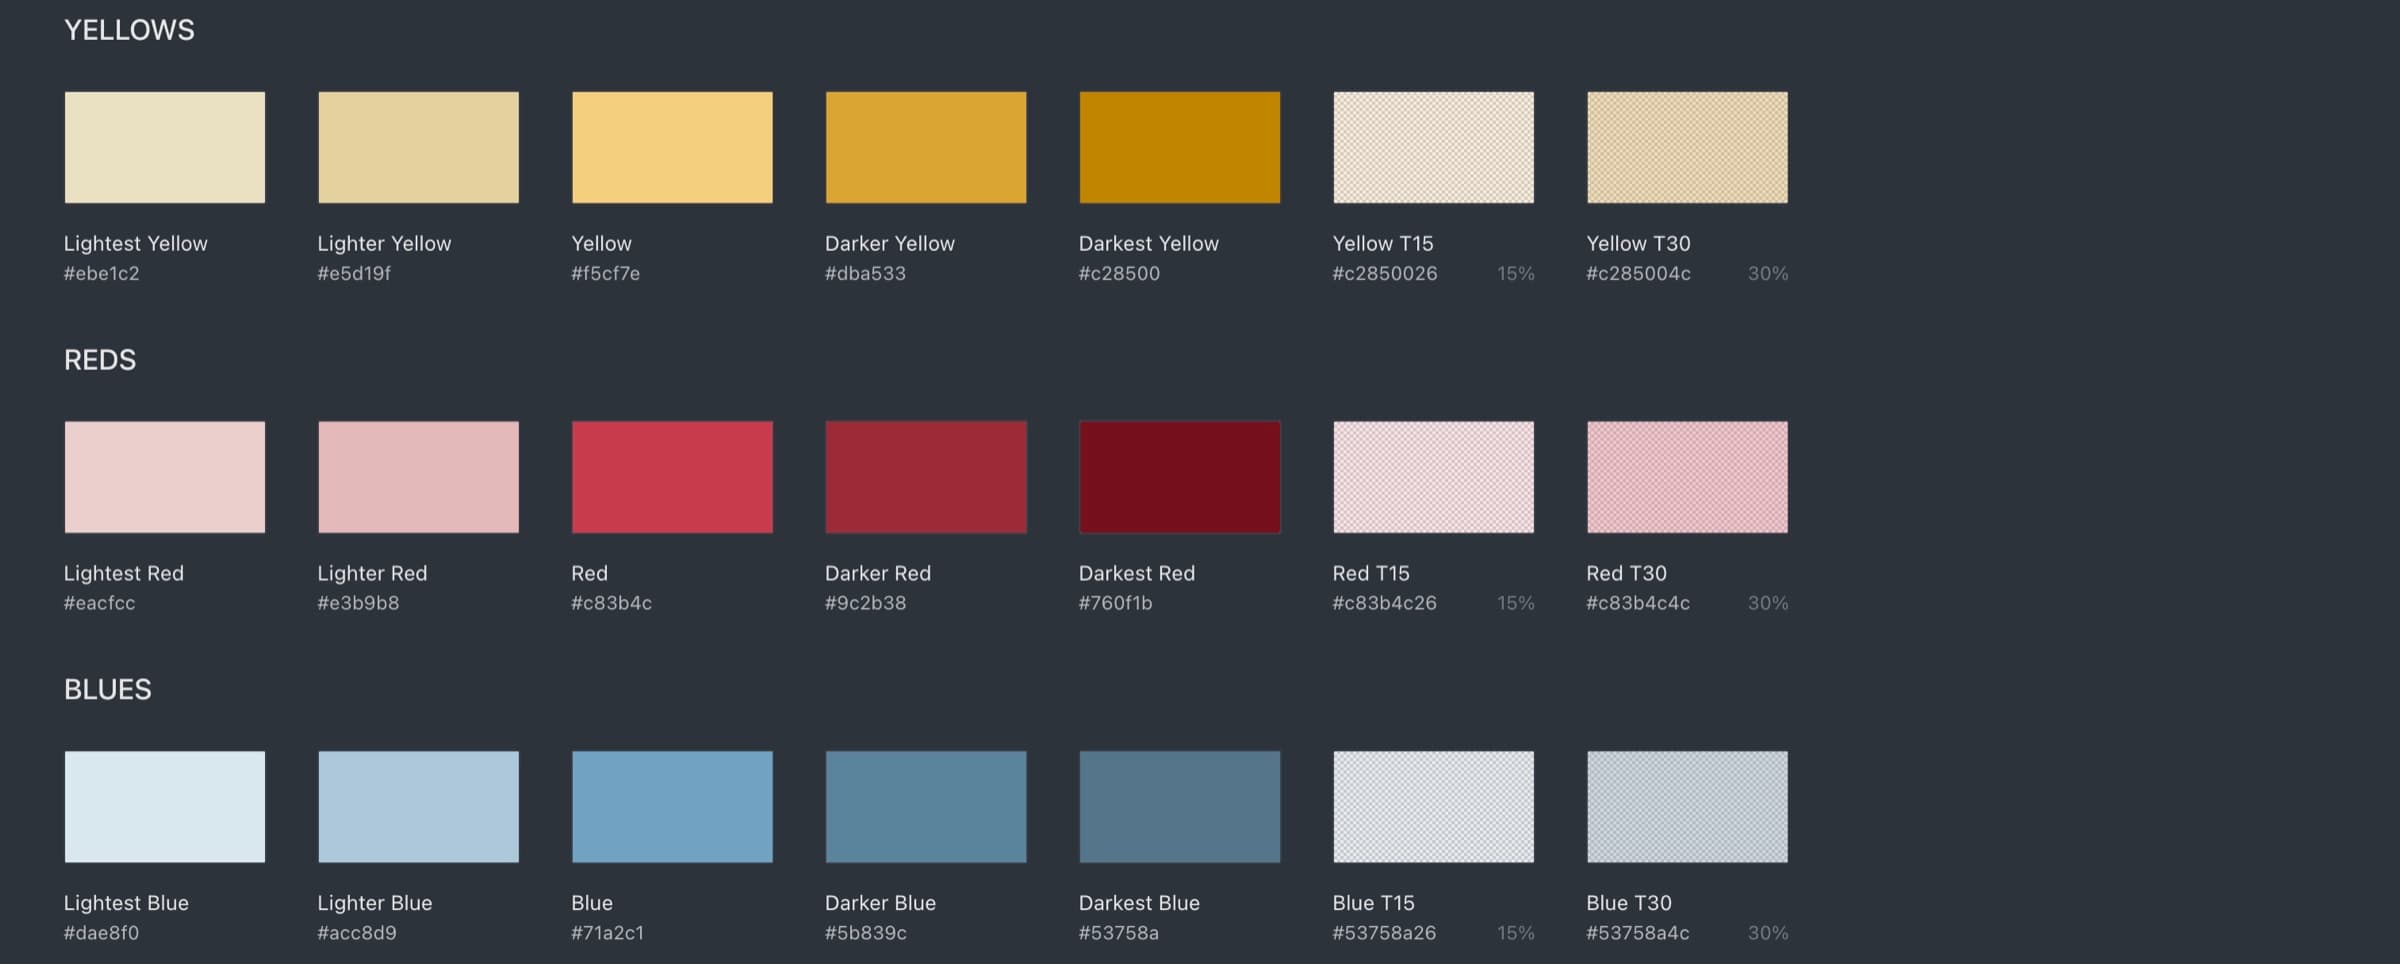This screenshot has width=2400, height=964.
Task: Click the Yellow T30 transparent swatch
Action: pyautogui.click(x=1687, y=147)
